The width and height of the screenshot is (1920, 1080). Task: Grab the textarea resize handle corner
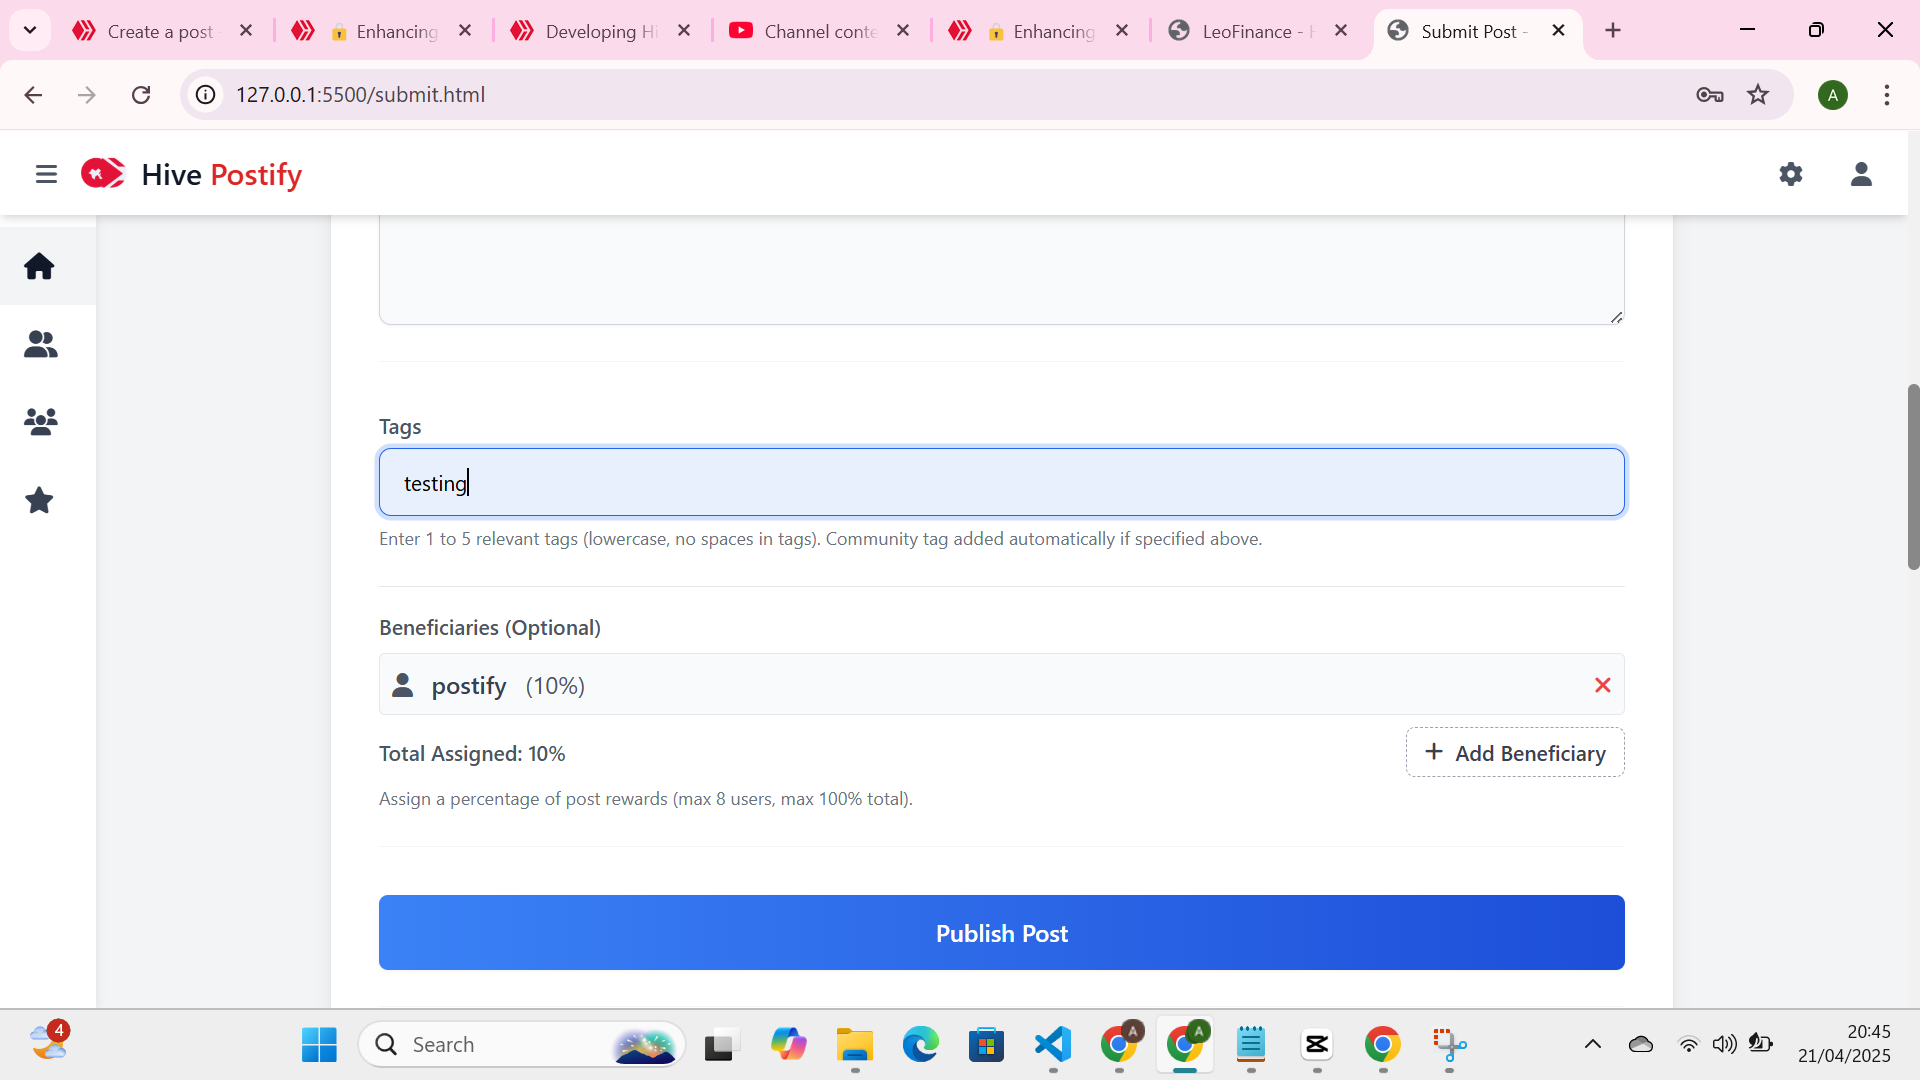[1616, 317]
